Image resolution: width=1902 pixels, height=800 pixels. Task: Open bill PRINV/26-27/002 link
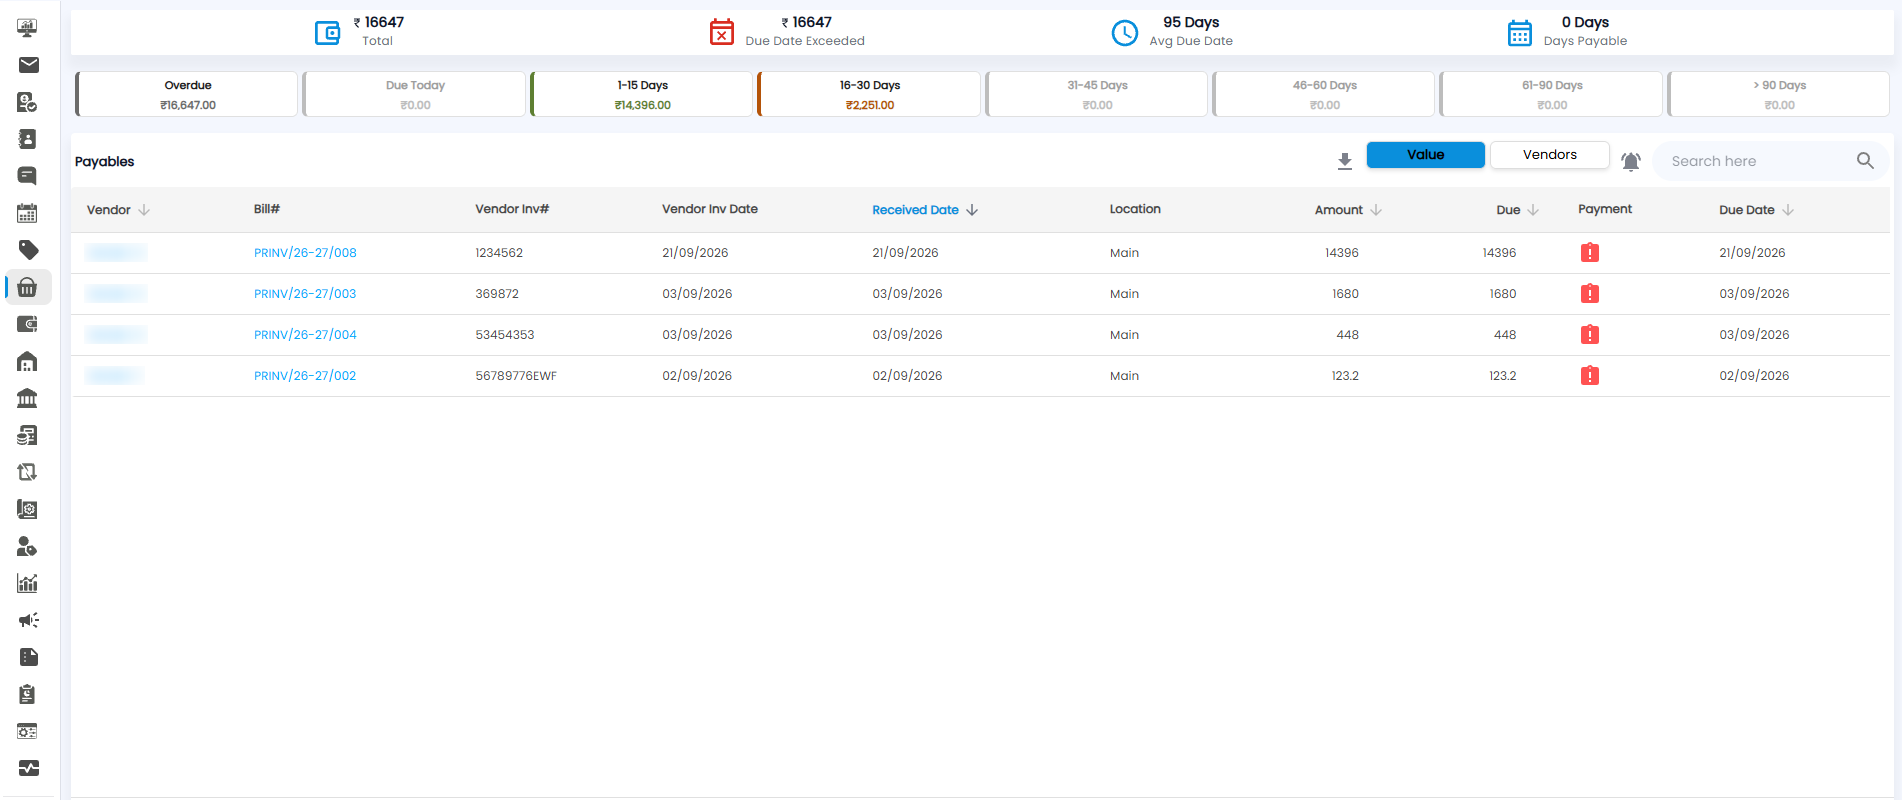(305, 376)
